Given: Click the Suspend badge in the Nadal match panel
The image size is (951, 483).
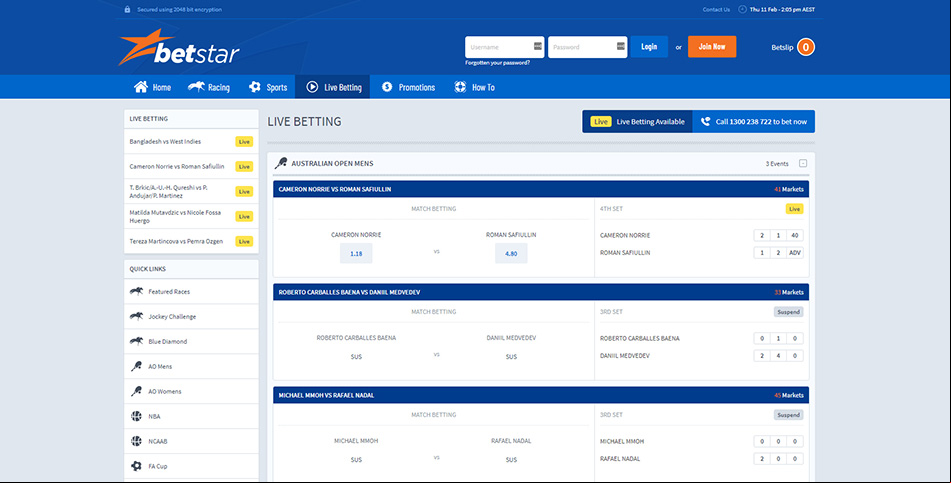Looking at the screenshot, I should click(x=788, y=415).
